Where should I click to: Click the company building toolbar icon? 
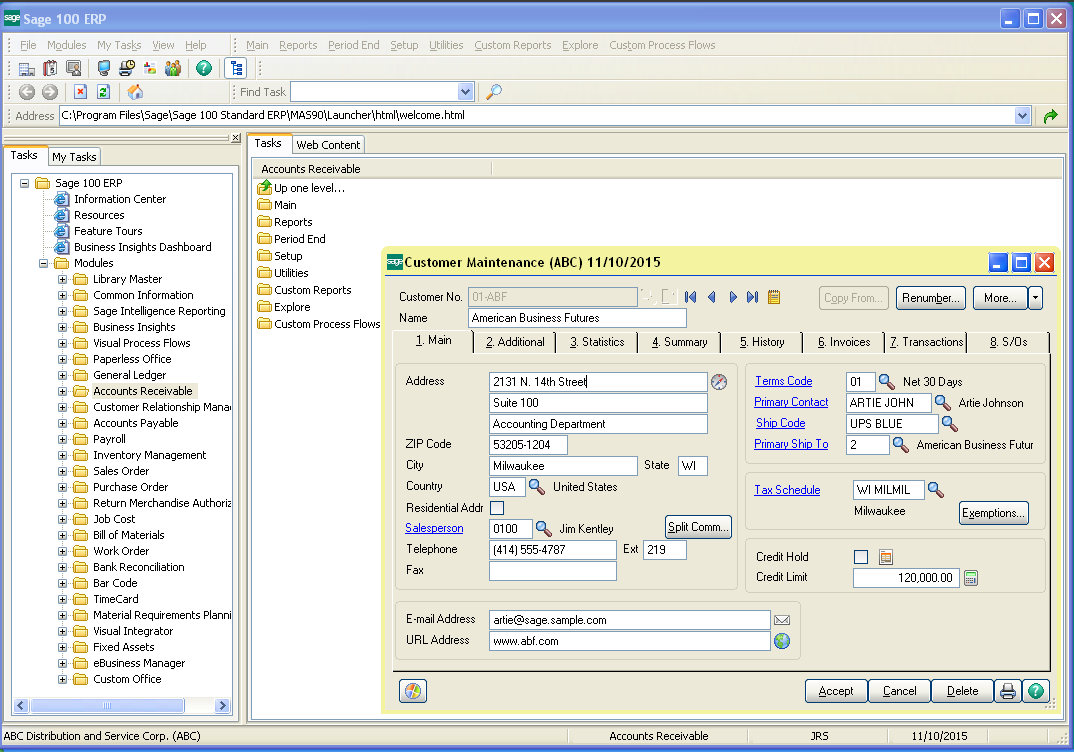coord(27,68)
